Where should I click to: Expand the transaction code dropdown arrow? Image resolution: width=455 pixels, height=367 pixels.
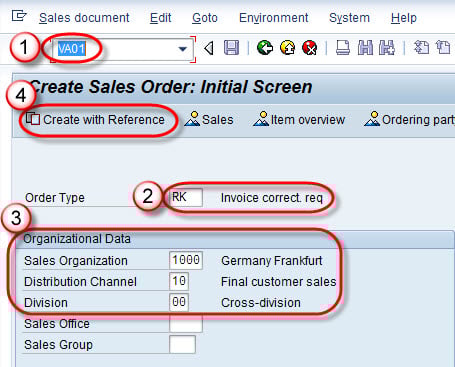182,49
